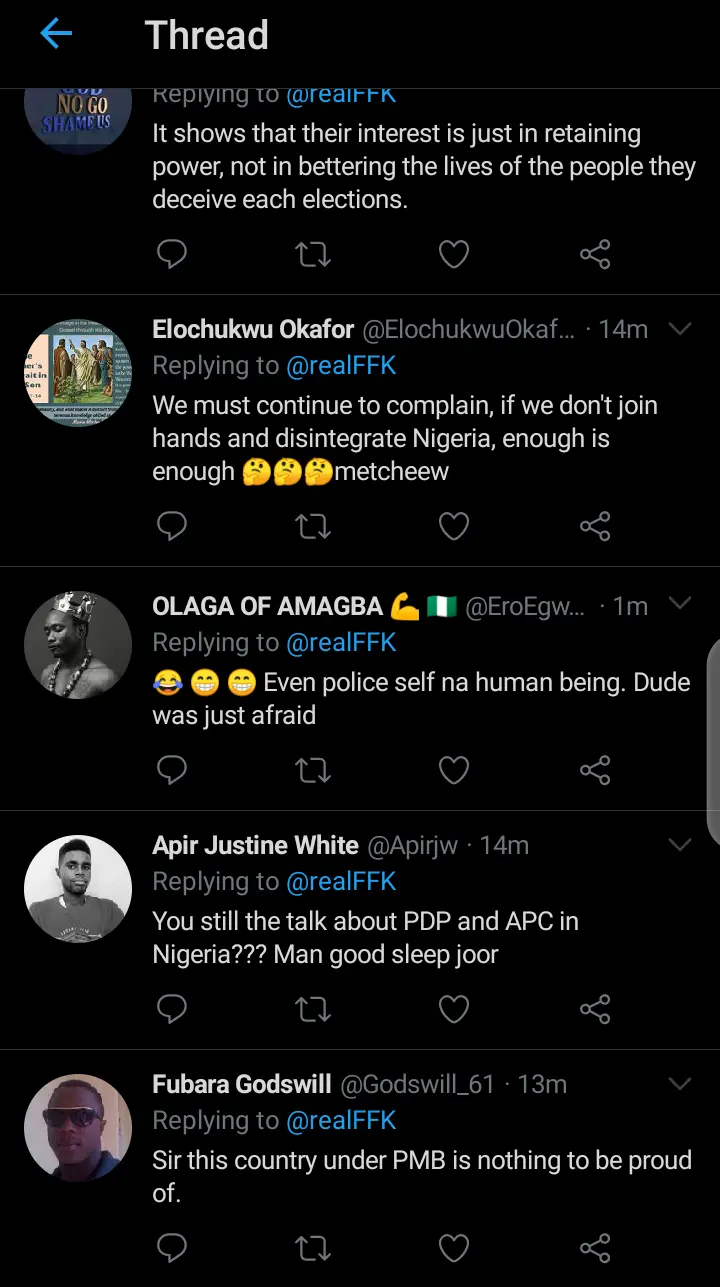
Task: Like Apir Justine White's tweet
Action: 454,1010
